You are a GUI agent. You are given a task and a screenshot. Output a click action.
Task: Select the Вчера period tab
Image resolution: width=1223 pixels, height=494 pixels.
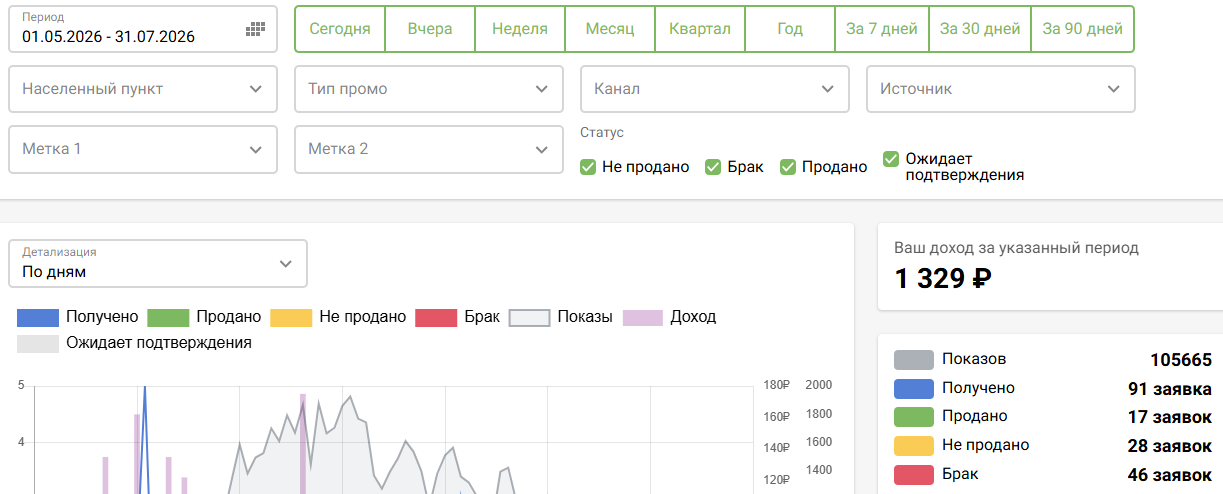coord(430,29)
